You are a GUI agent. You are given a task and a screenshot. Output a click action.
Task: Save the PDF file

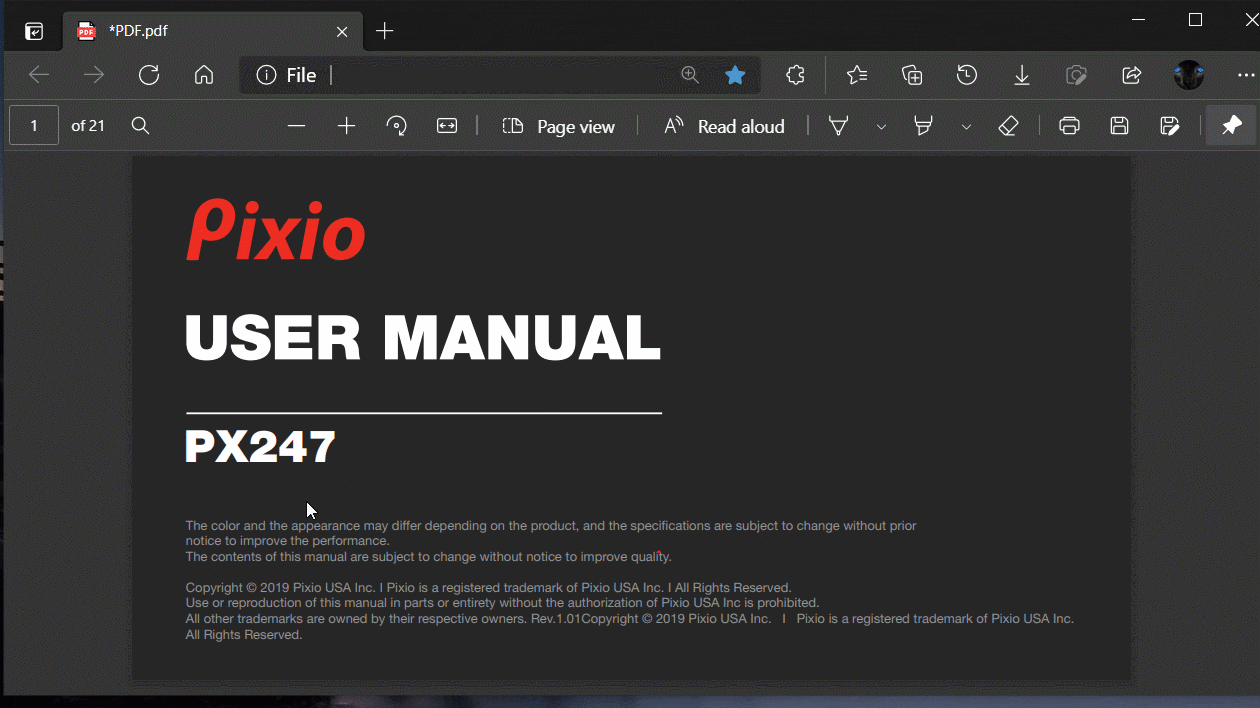1119,126
